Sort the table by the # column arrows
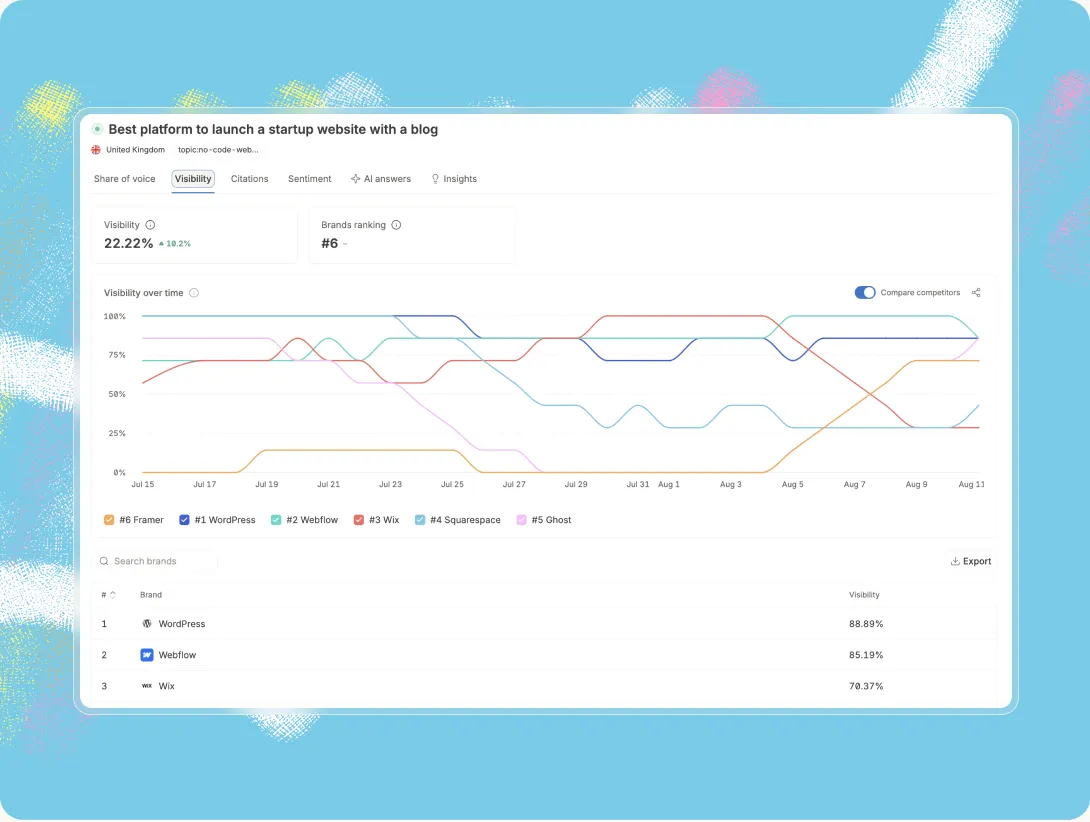This screenshot has width=1090, height=822. (113, 595)
